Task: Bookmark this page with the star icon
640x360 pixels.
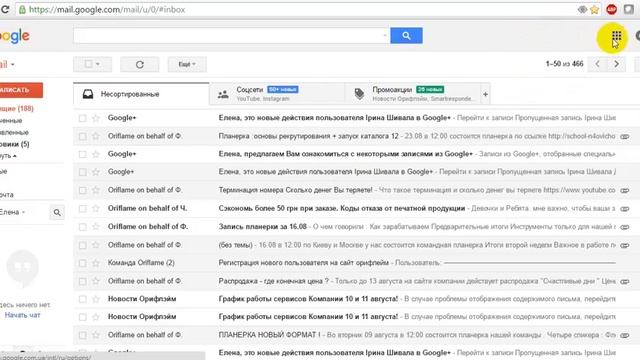Action: click(x=594, y=9)
